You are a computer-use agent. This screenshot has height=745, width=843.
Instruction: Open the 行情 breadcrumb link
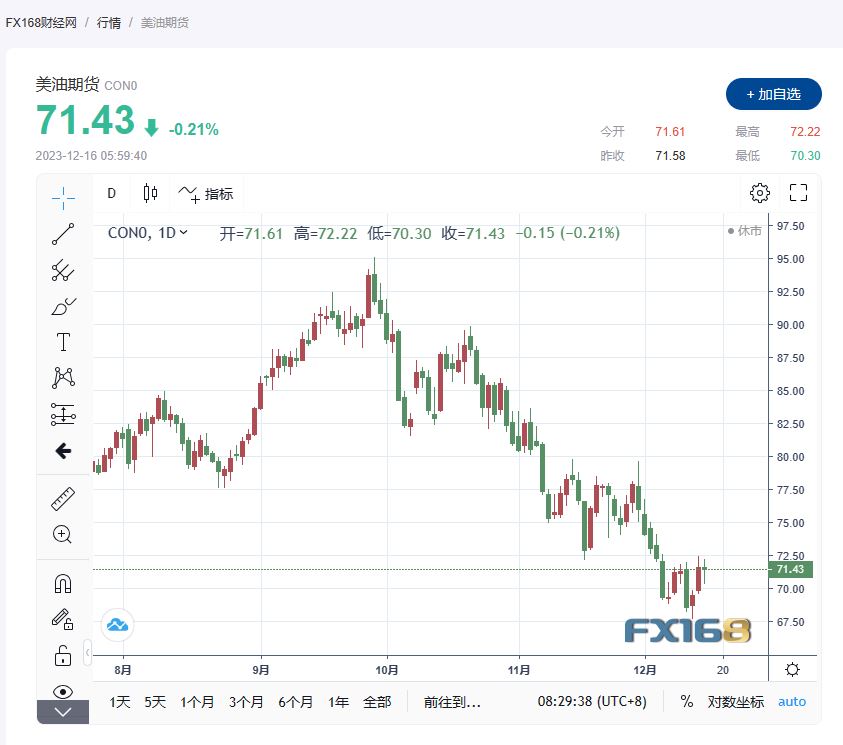[x=109, y=22]
